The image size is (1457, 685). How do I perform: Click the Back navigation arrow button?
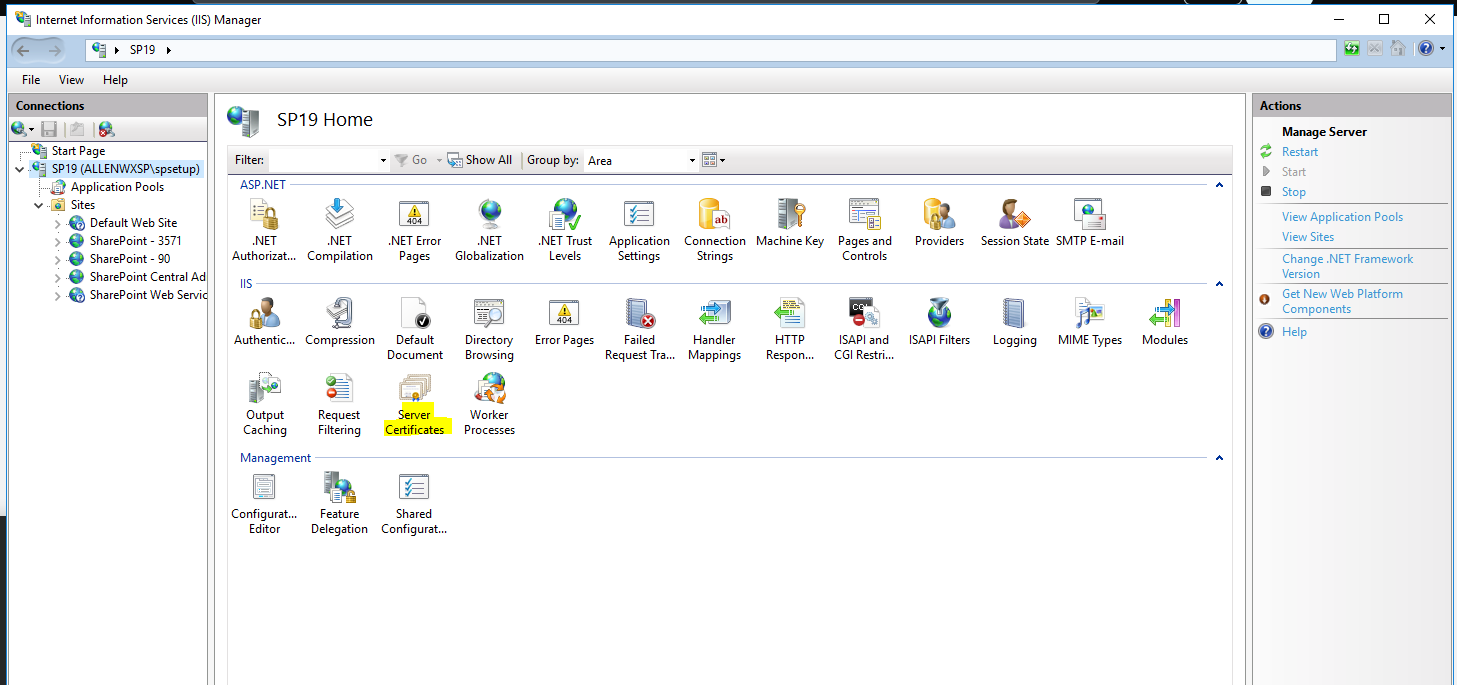click(23, 50)
